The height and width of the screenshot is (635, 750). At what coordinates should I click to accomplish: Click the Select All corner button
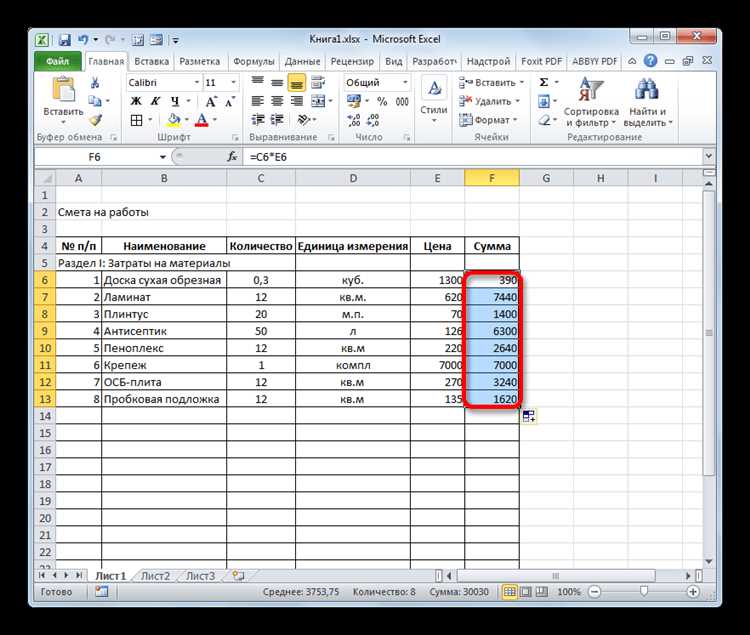pos(45,178)
